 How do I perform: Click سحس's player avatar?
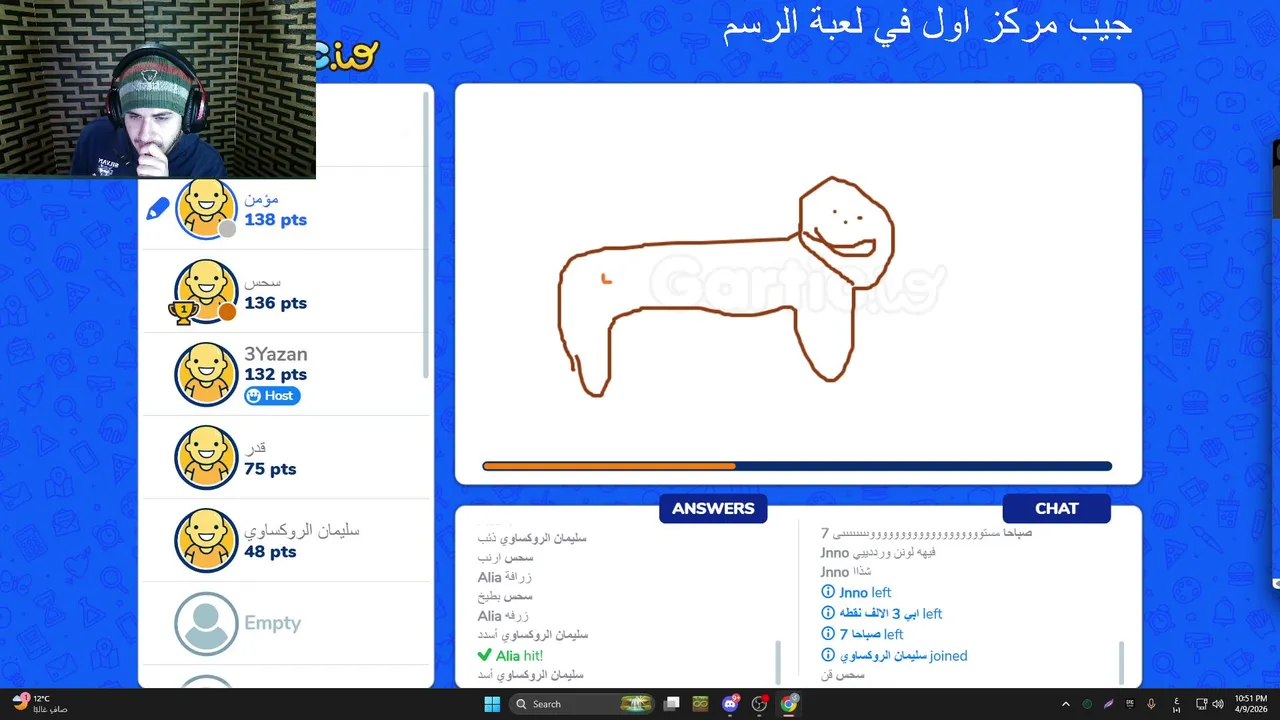206,292
